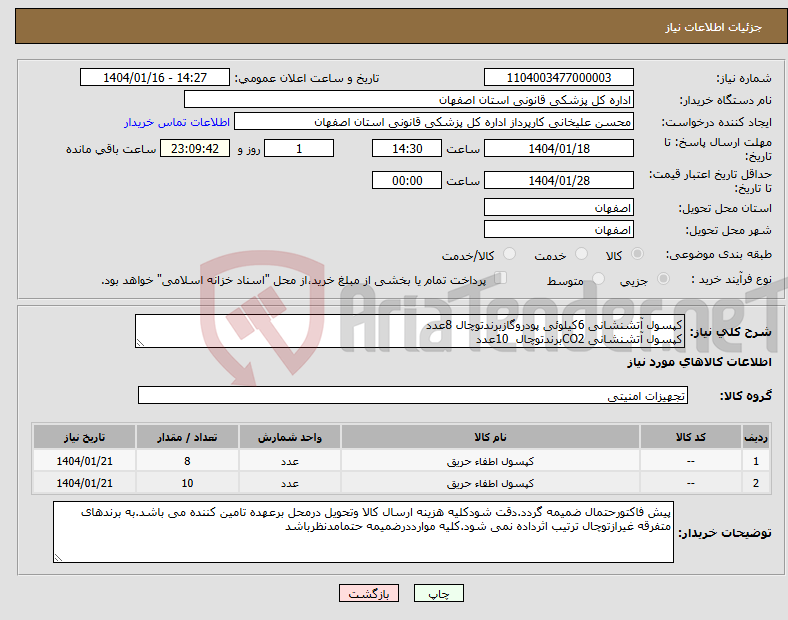Click the جزئیات اطلاعات نیاز header title
This screenshot has height=620, width=788.
[x=714, y=27]
